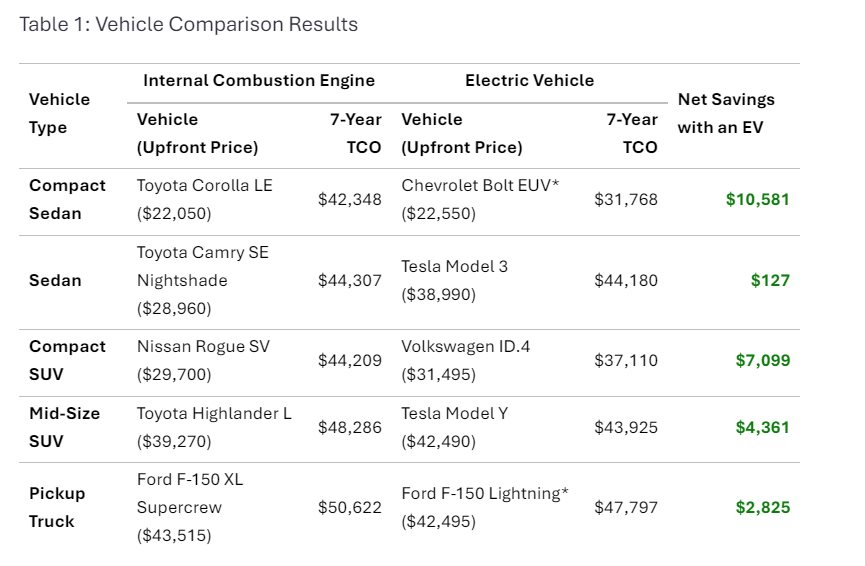Click the Toyota Corolla LE cell
Image resolution: width=865 pixels, height=566 pixels.
(204, 199)
